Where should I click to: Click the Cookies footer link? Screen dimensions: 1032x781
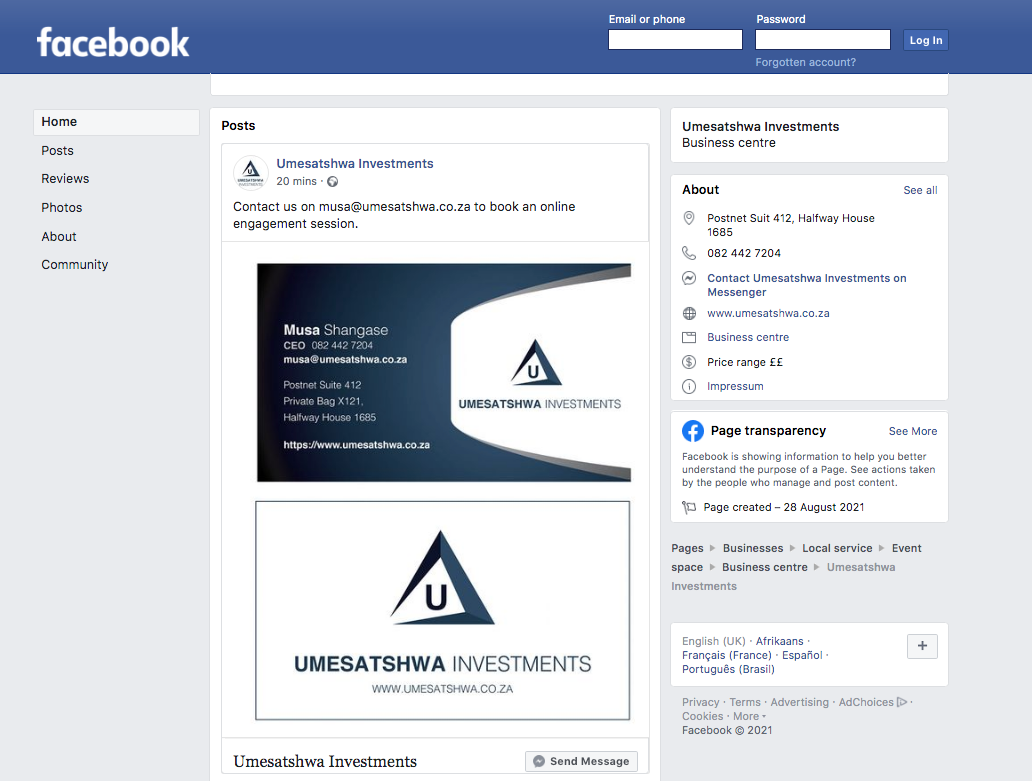702,717
